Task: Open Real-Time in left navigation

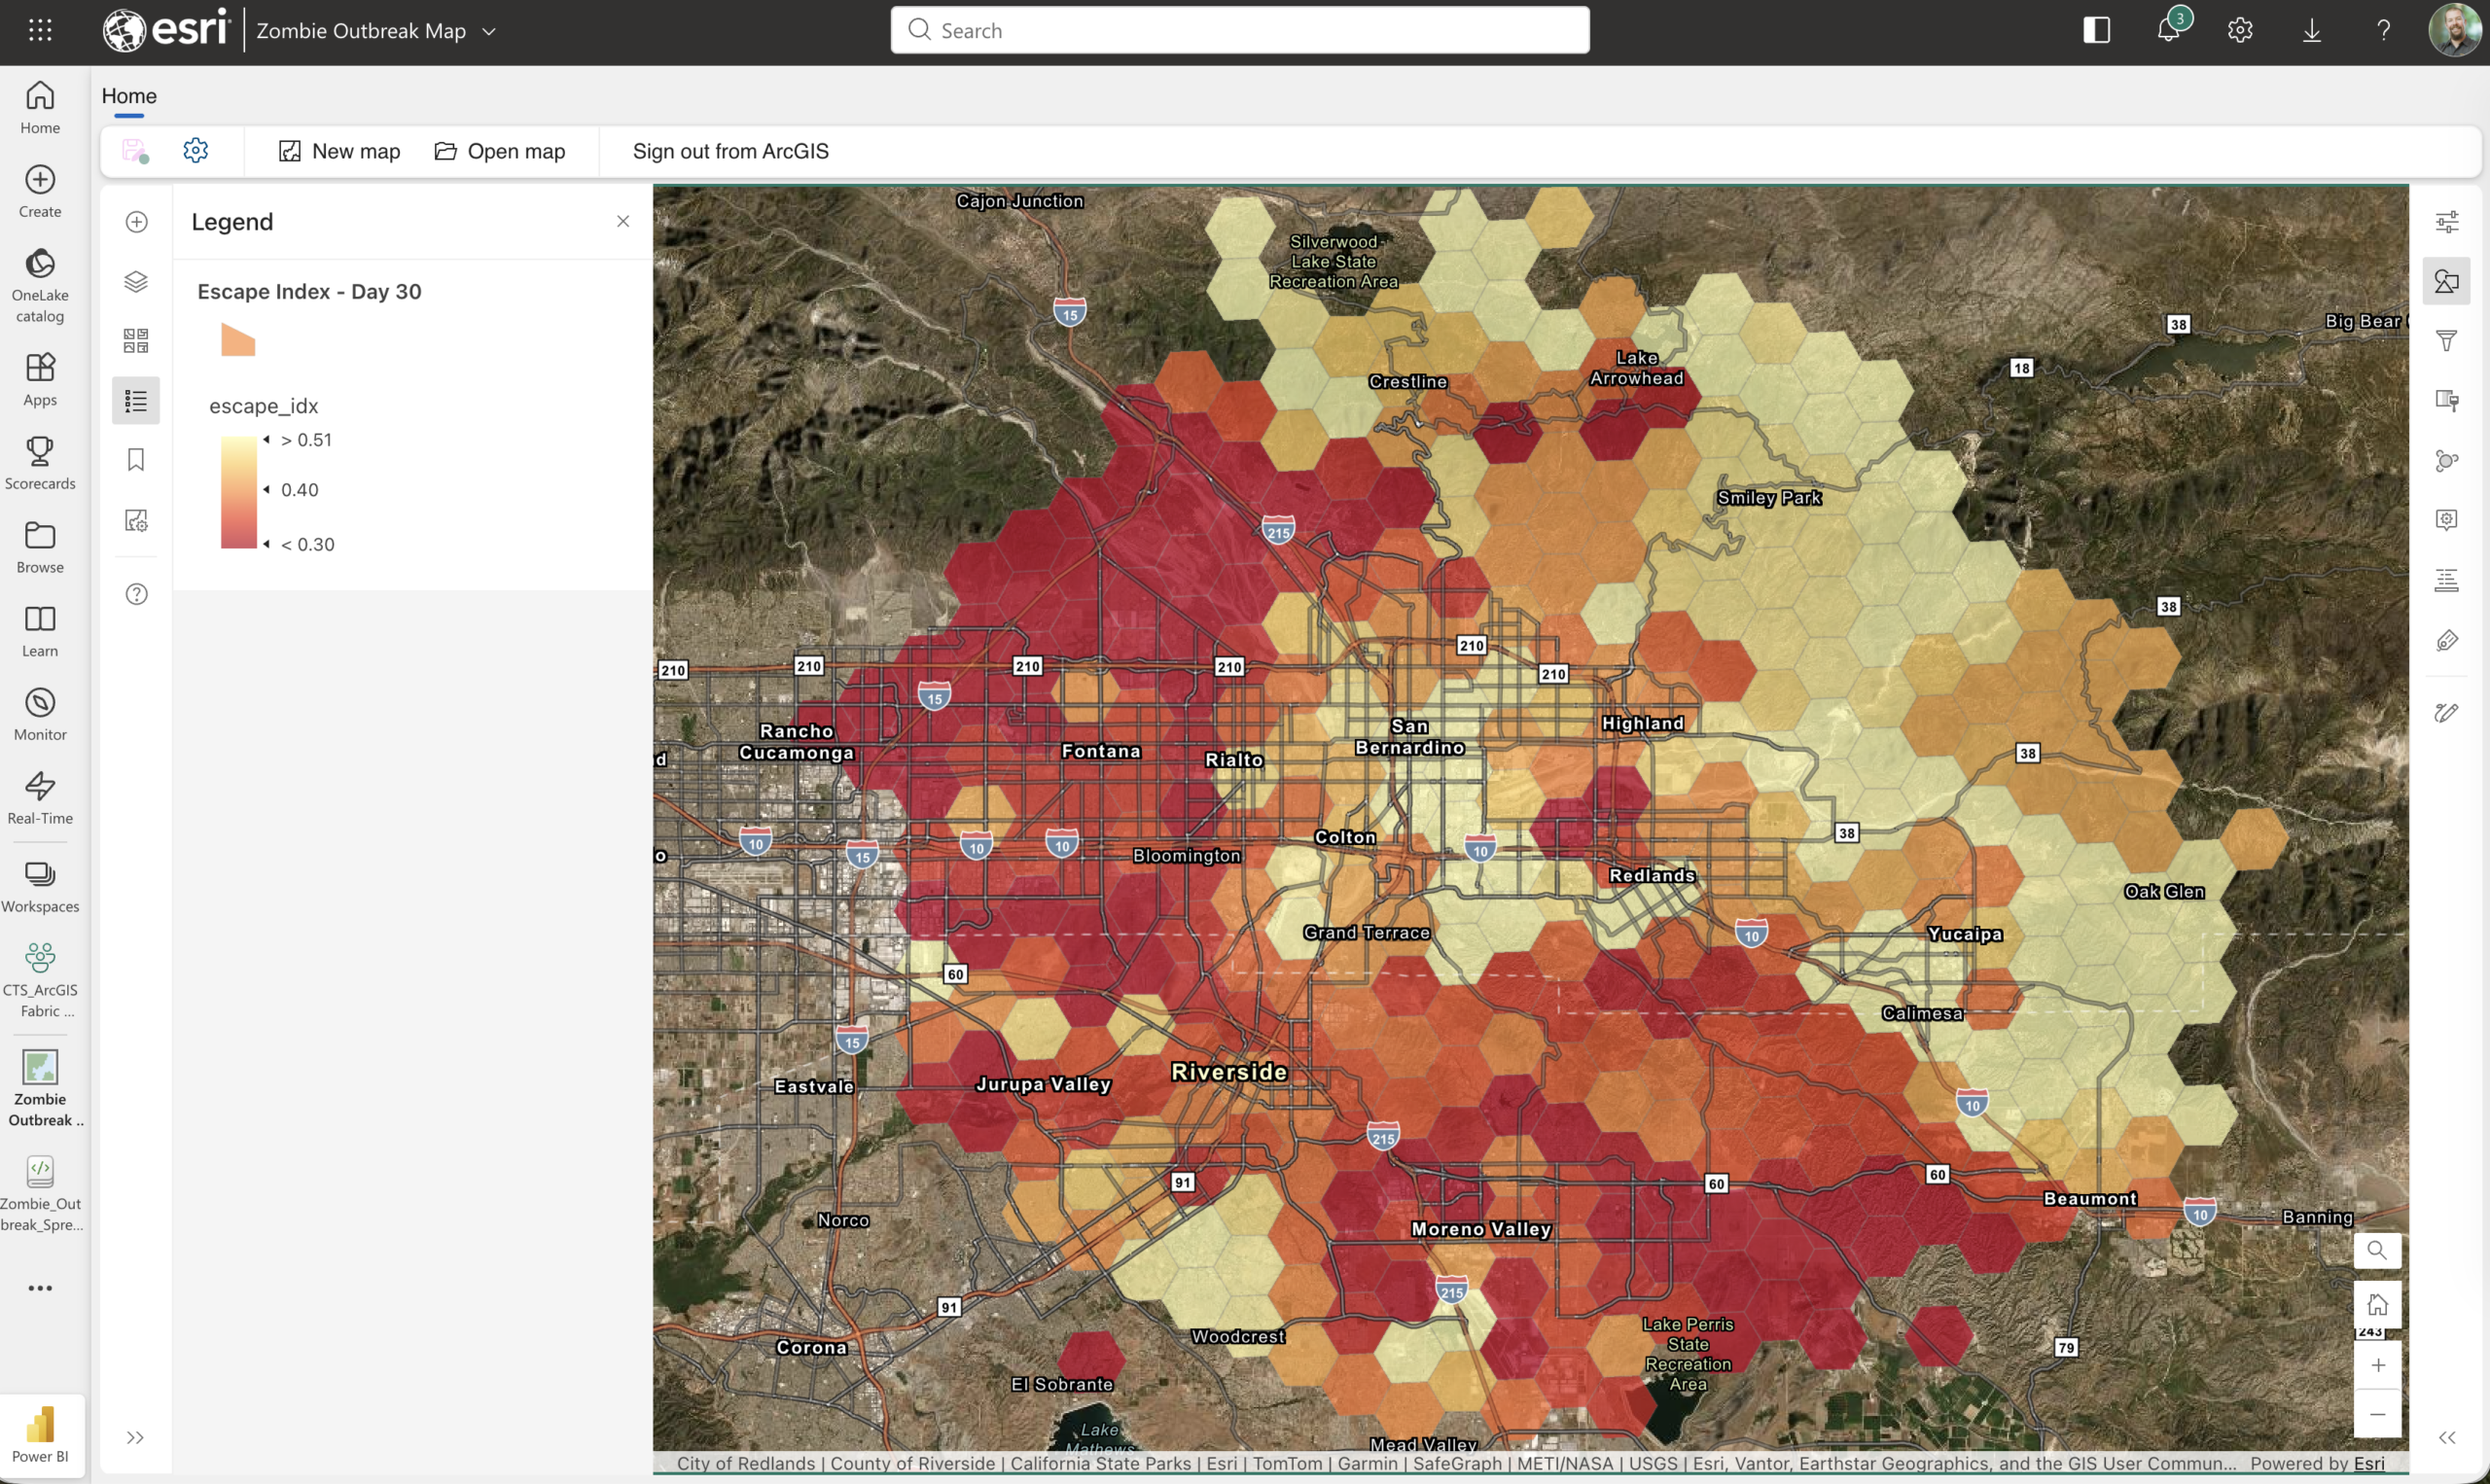Action: coord(40,798)
